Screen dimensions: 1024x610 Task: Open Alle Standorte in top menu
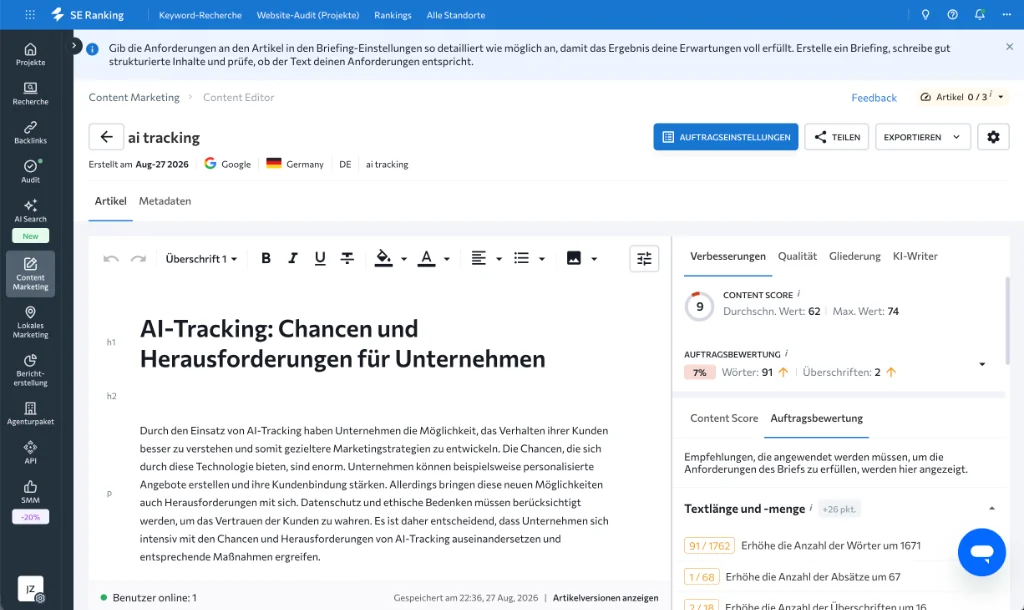(x=456, y=15)
